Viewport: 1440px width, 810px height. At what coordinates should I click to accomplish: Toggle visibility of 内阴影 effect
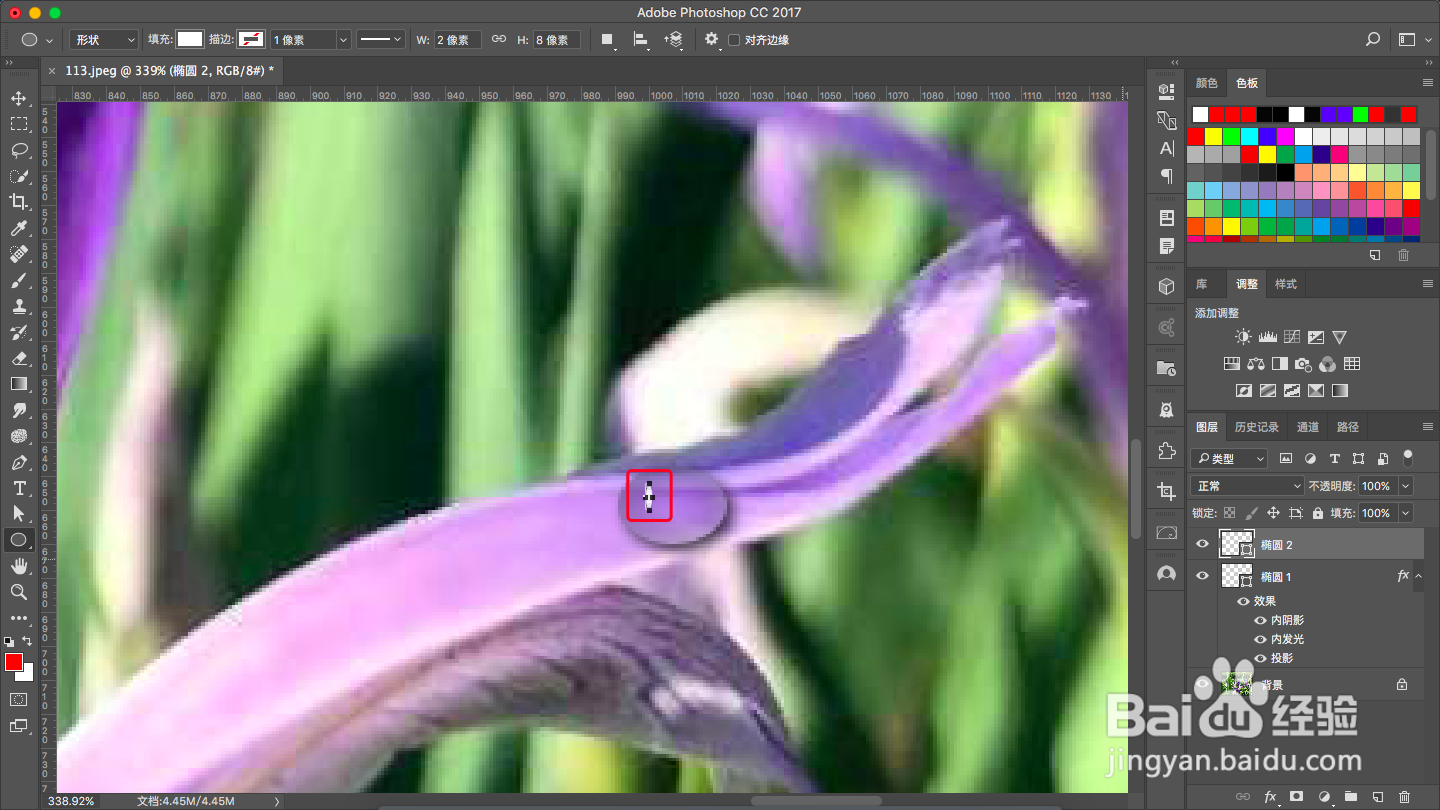[x=1260, y=620]
